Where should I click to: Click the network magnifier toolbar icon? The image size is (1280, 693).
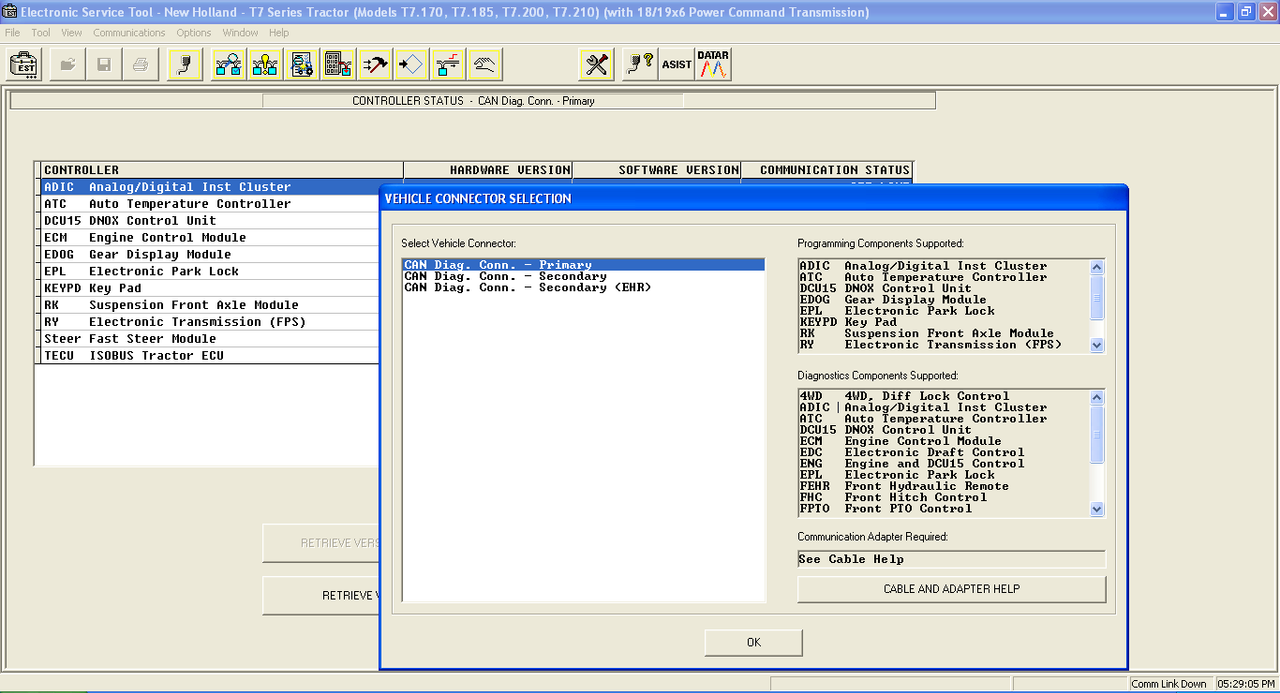229,65
